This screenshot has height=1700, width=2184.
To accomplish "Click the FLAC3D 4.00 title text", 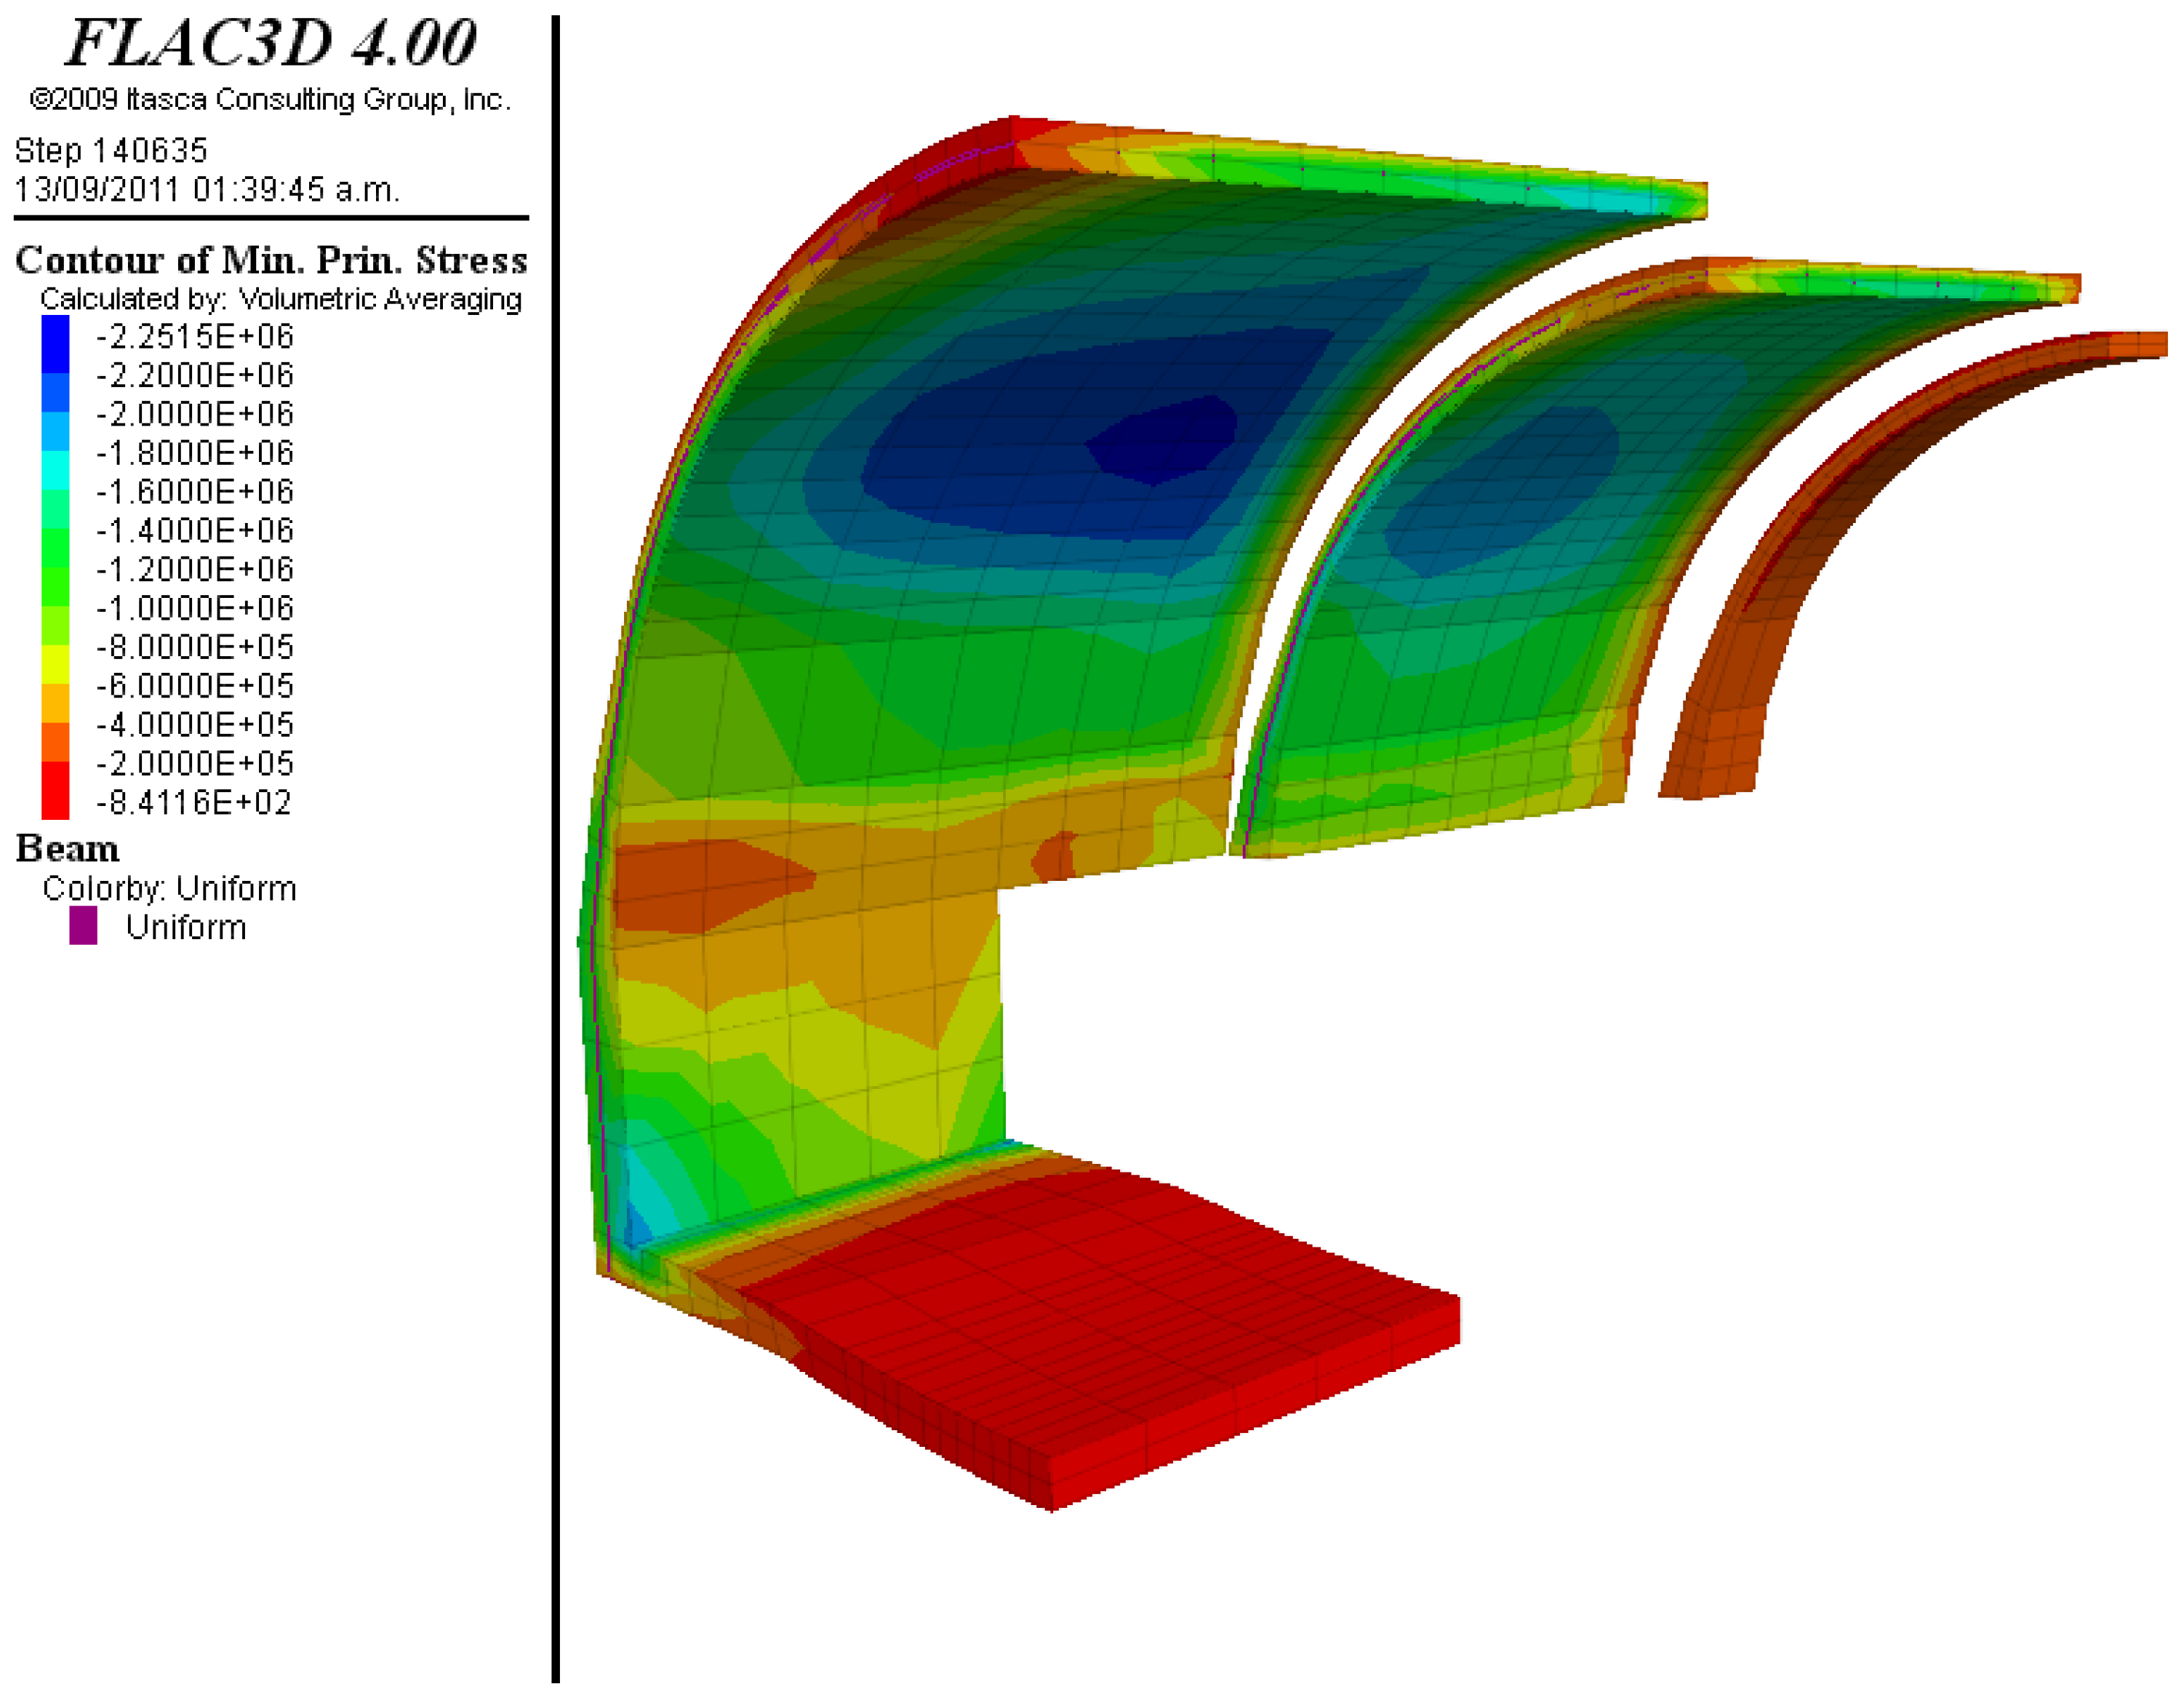I will point(270,43).
